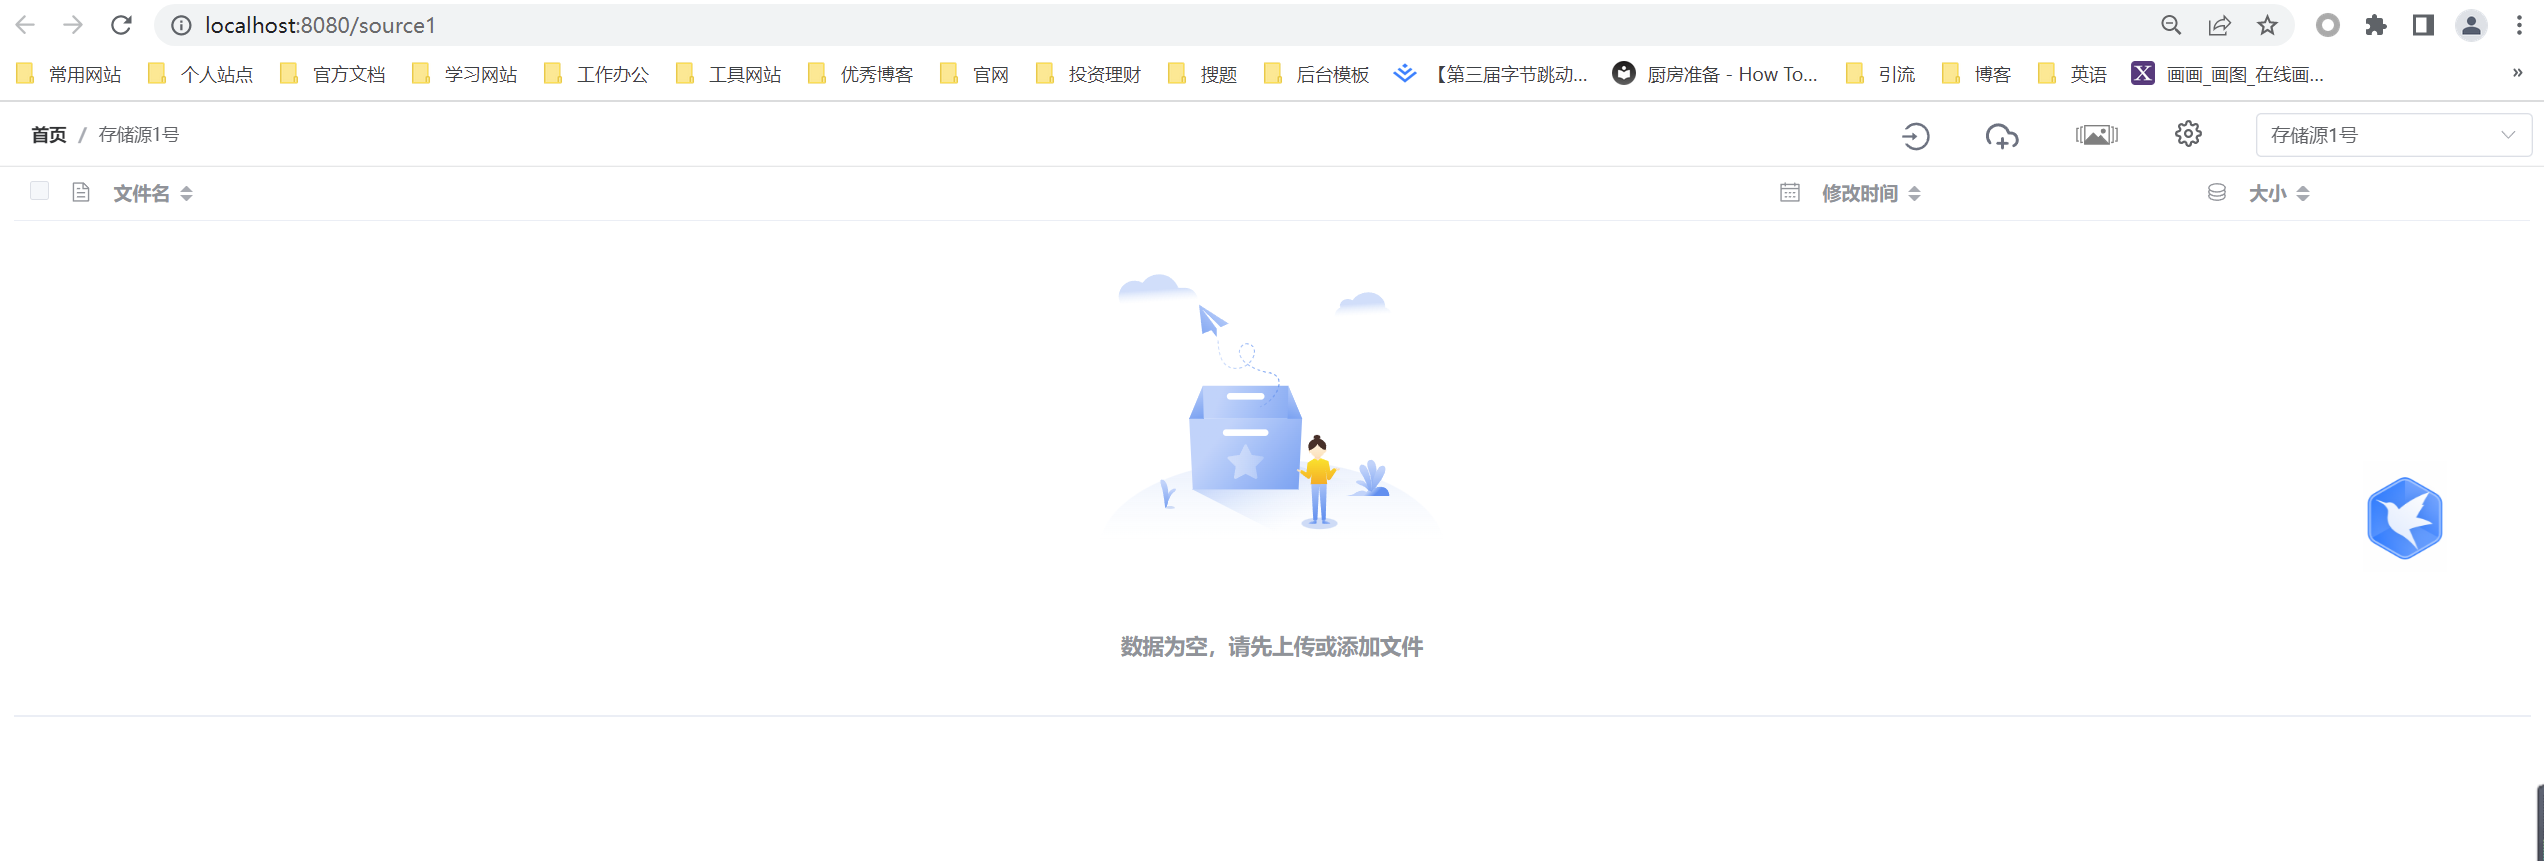Open the 英语 bookmark folder
2544x861 pixels.
coord(2072,74)
